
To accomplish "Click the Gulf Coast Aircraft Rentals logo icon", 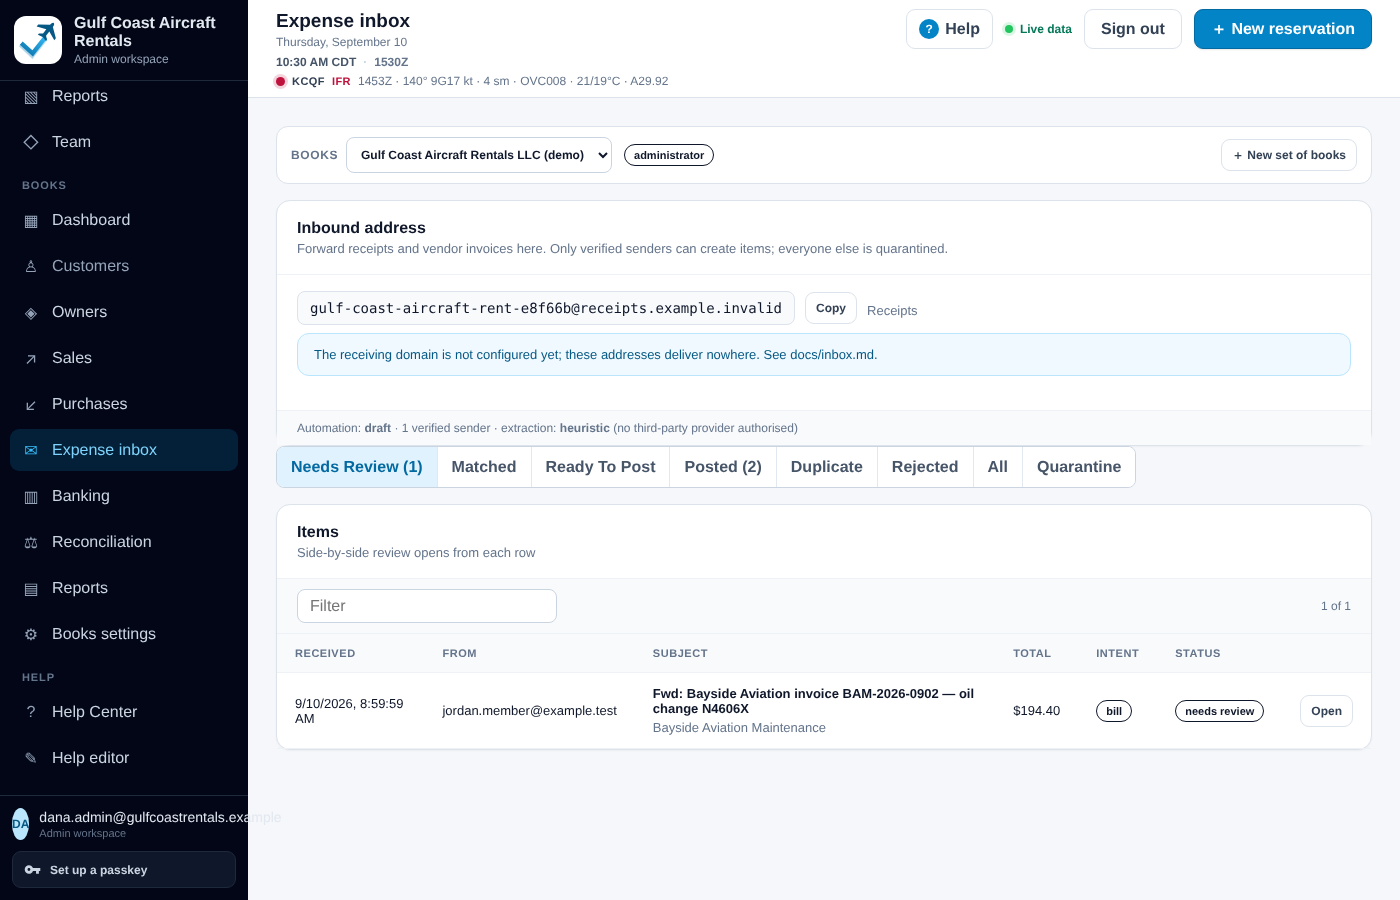I will [38, 40].
